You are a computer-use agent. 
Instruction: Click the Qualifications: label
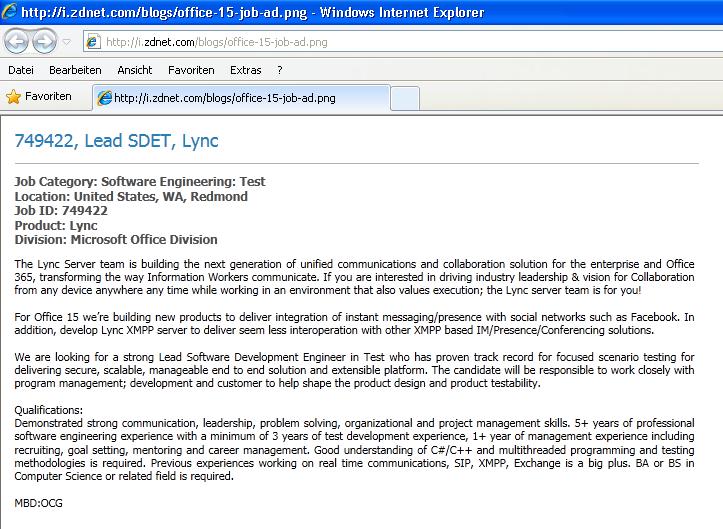(48, 410)
